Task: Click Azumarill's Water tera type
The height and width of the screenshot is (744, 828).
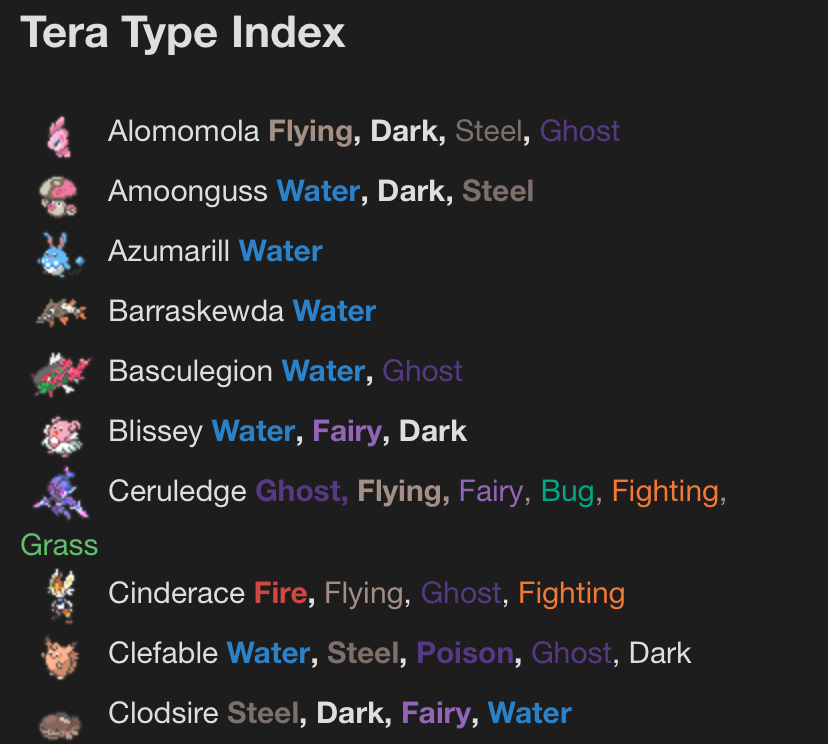Action: coord(281,251)
